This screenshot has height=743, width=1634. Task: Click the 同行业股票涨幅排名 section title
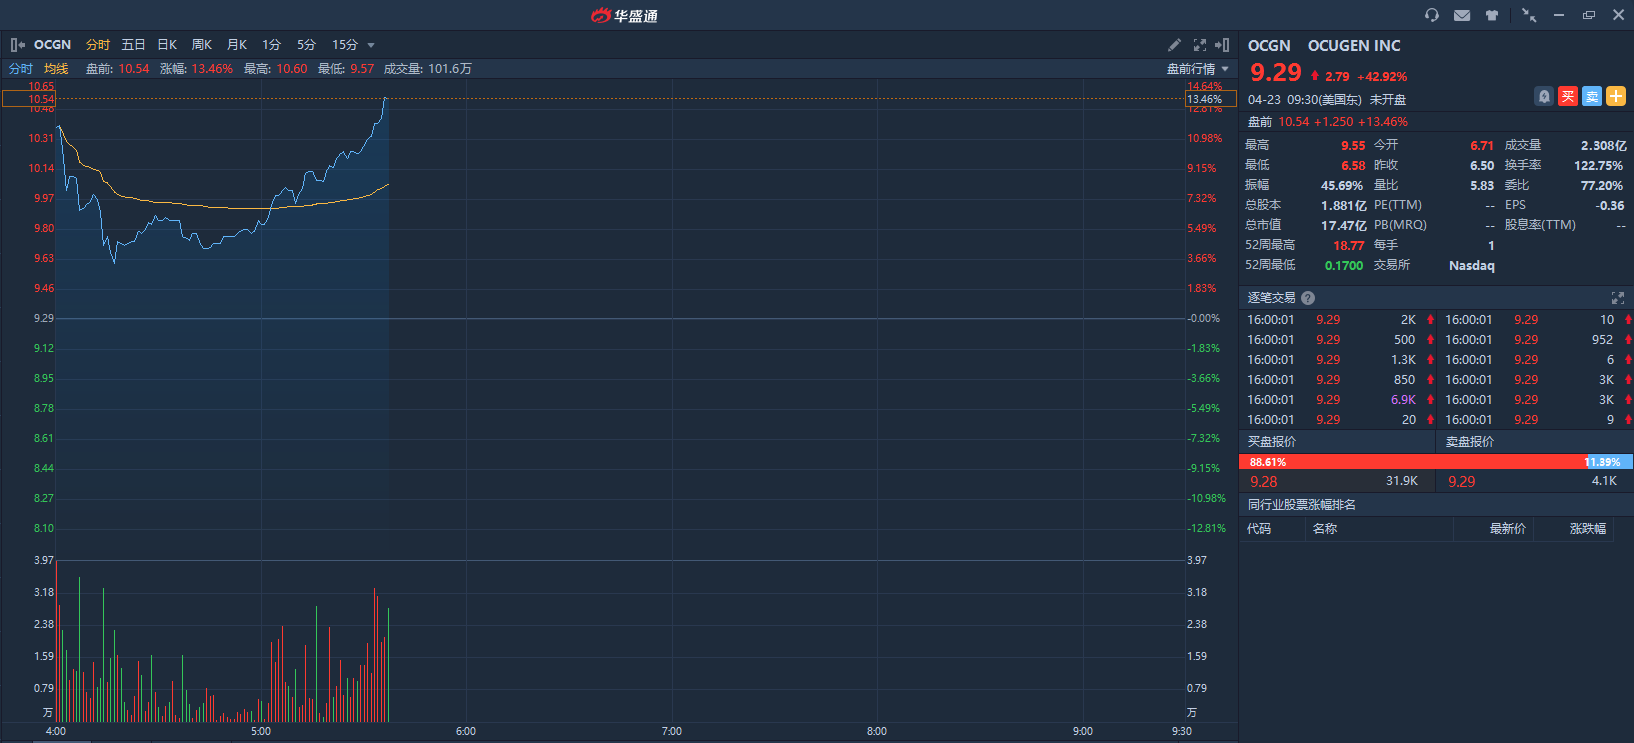1302,505
